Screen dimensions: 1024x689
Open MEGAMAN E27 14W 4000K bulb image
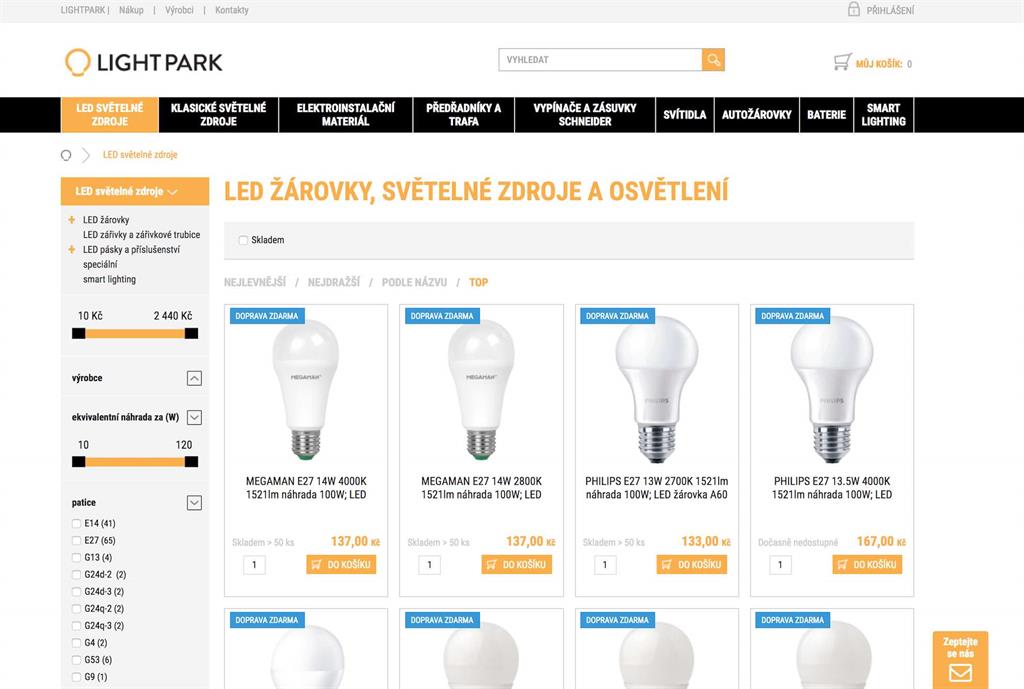coord(306,390)
